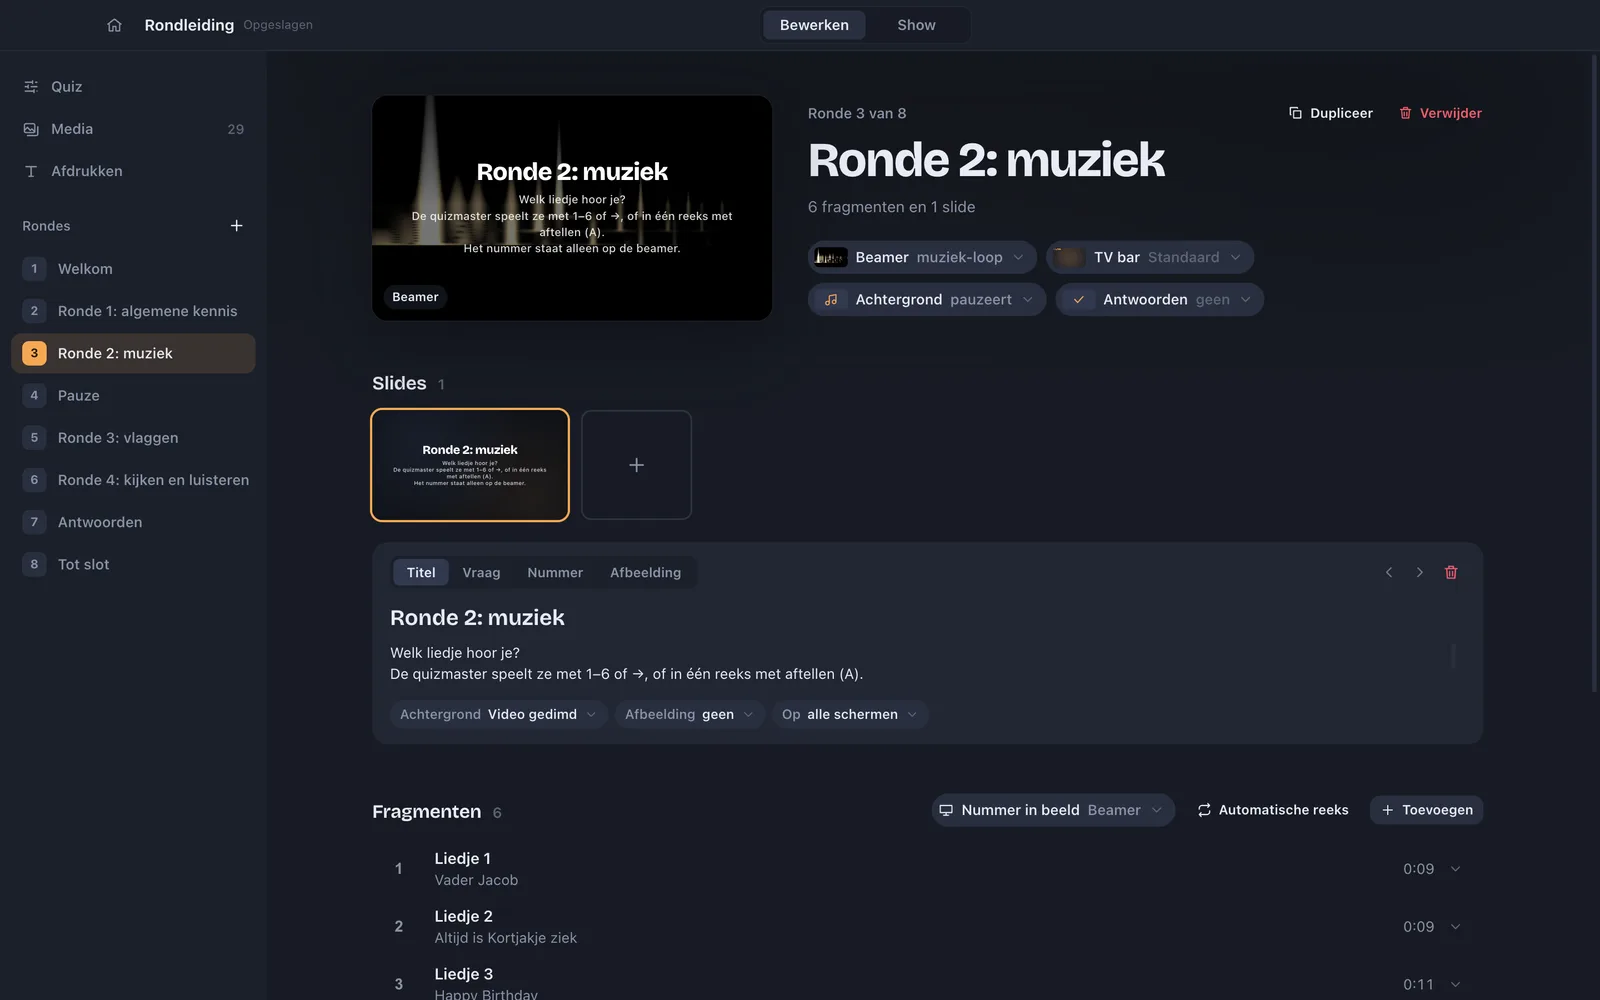This screenshot has width=1600, height=1000.
Task: Select Antwoorden round in sidebar
Action: tap(133, 522)
